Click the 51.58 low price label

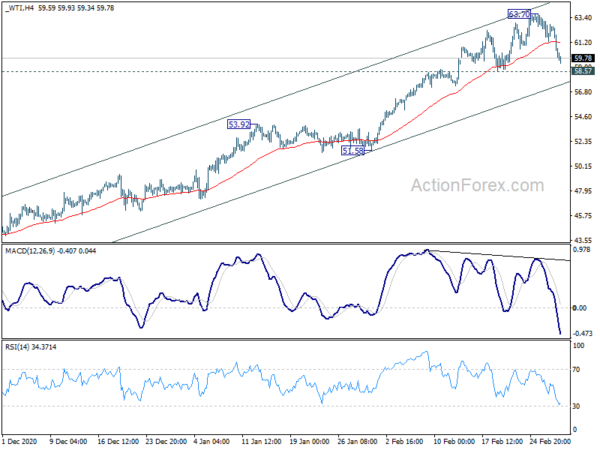coord(353,150)
